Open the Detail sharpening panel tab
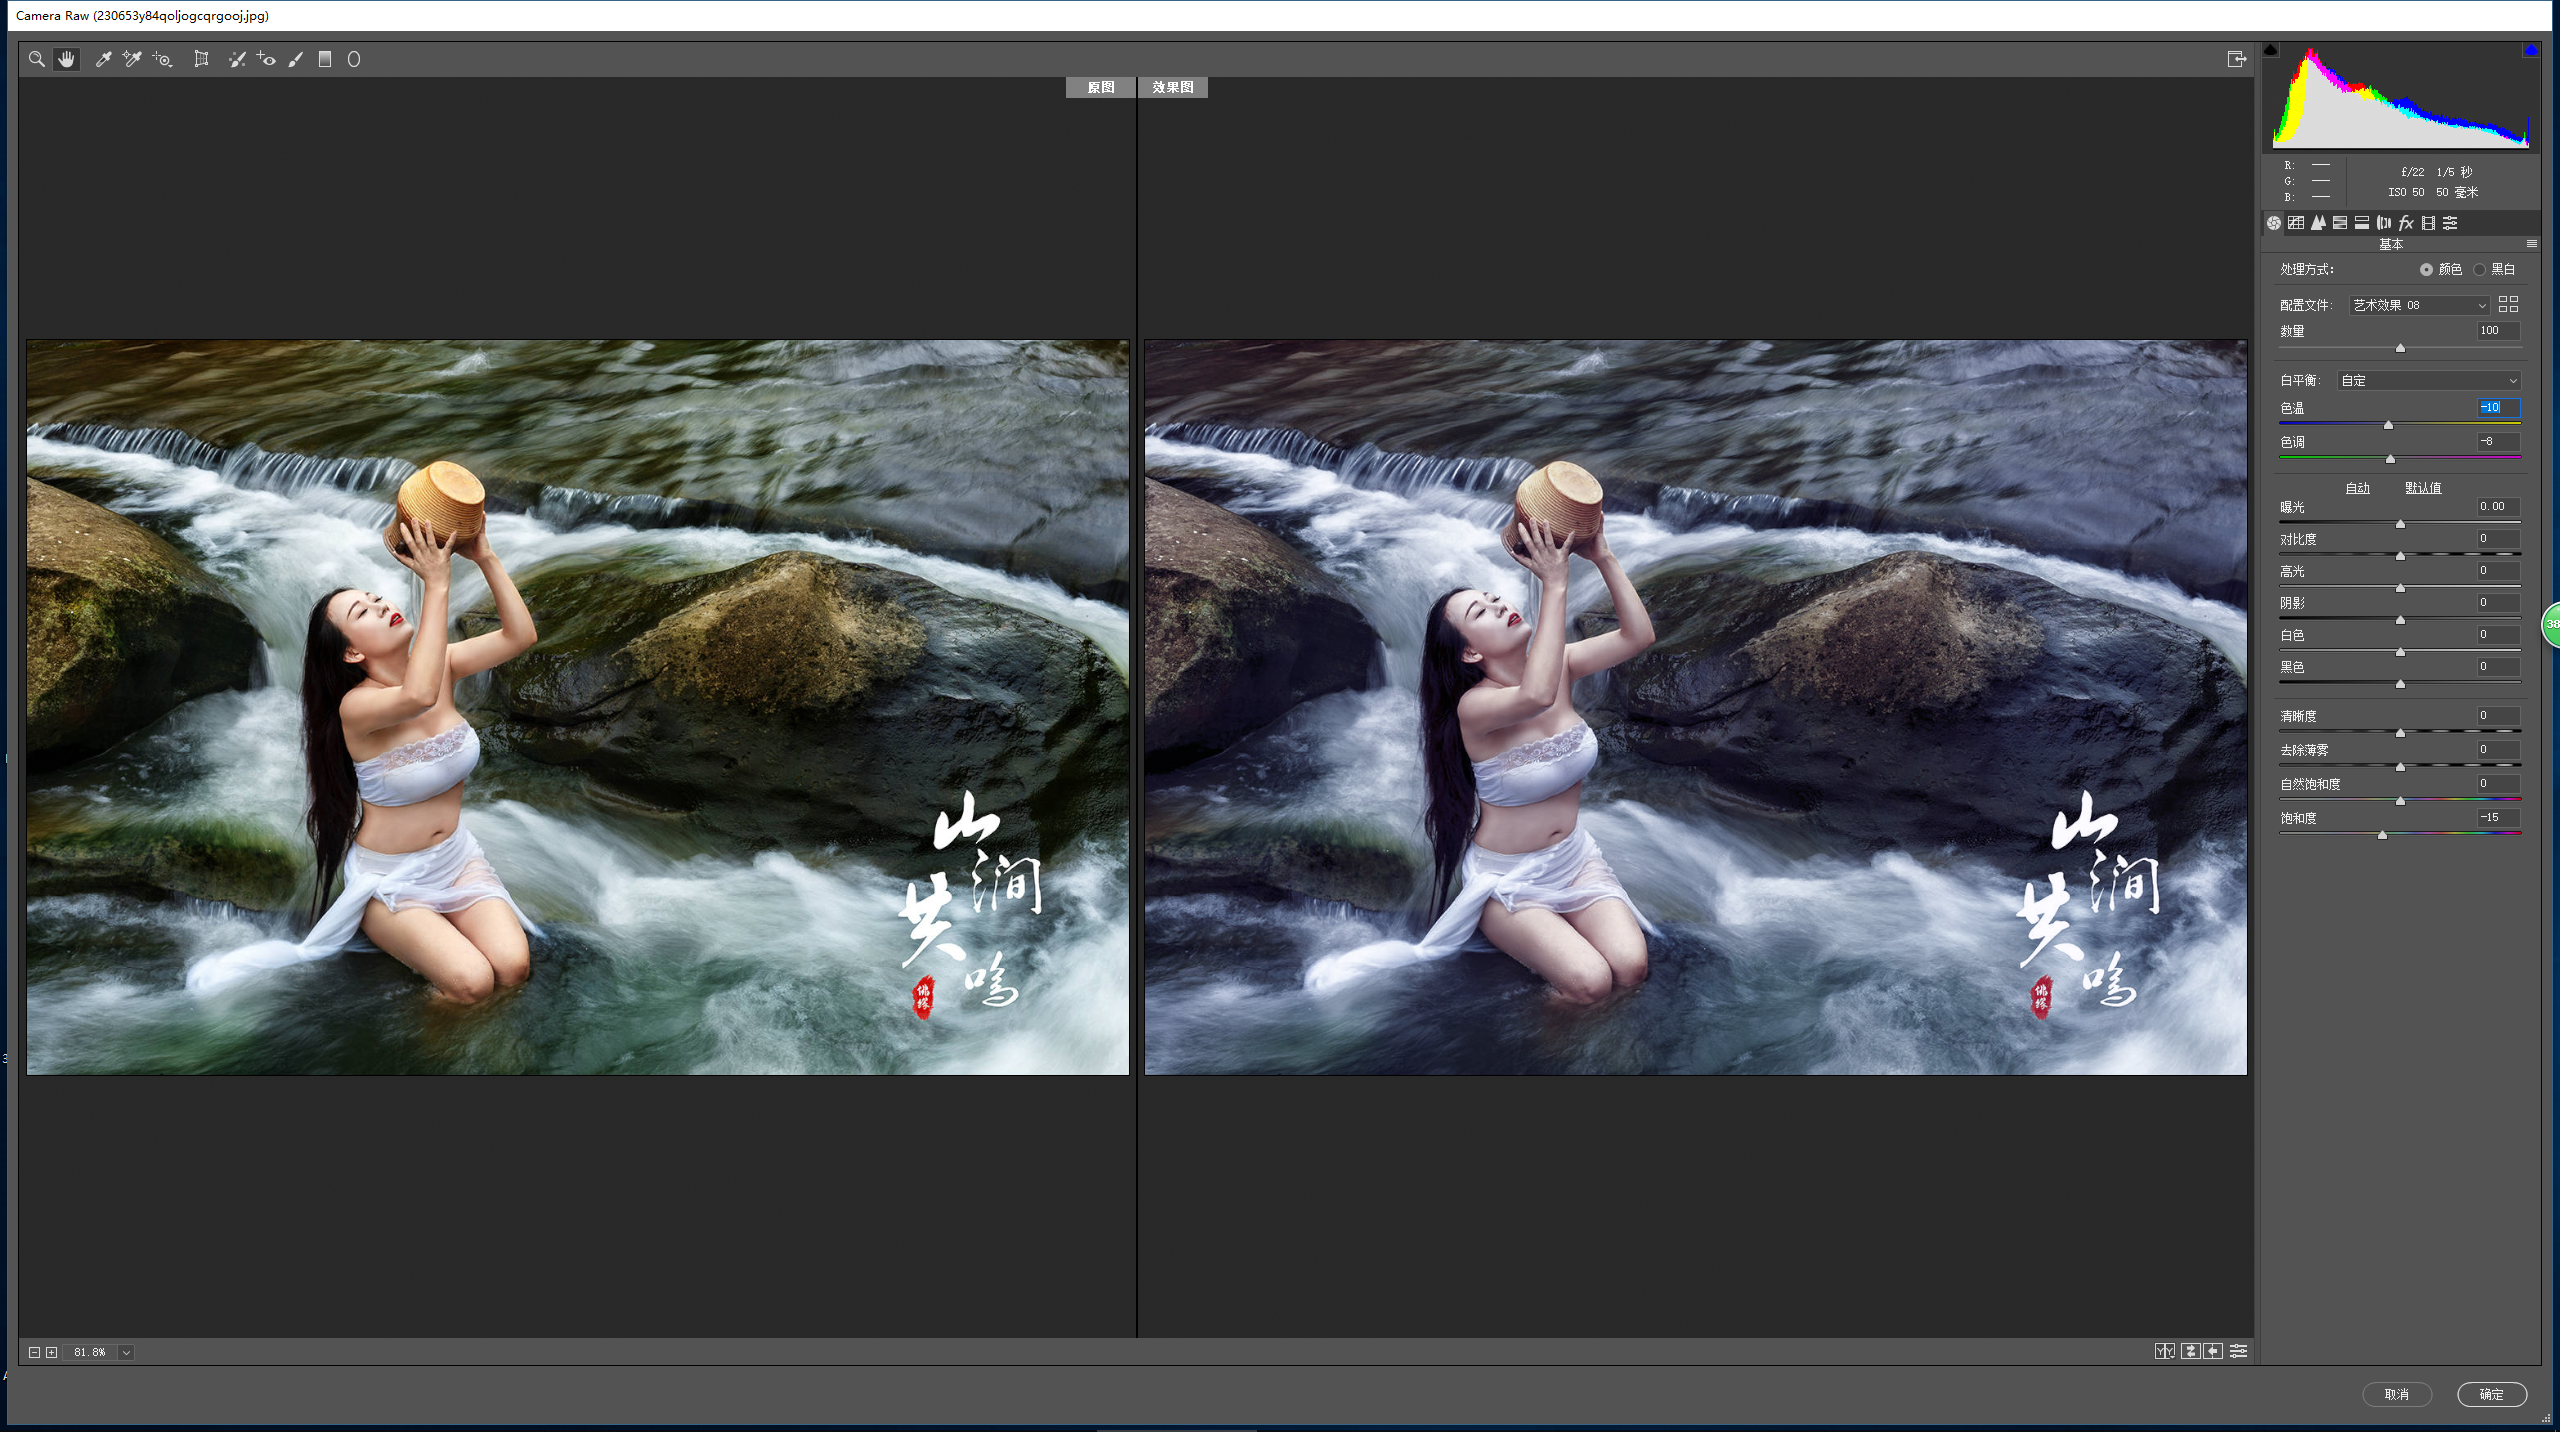This screenshot has height=1432, width=2560. 2318,223
